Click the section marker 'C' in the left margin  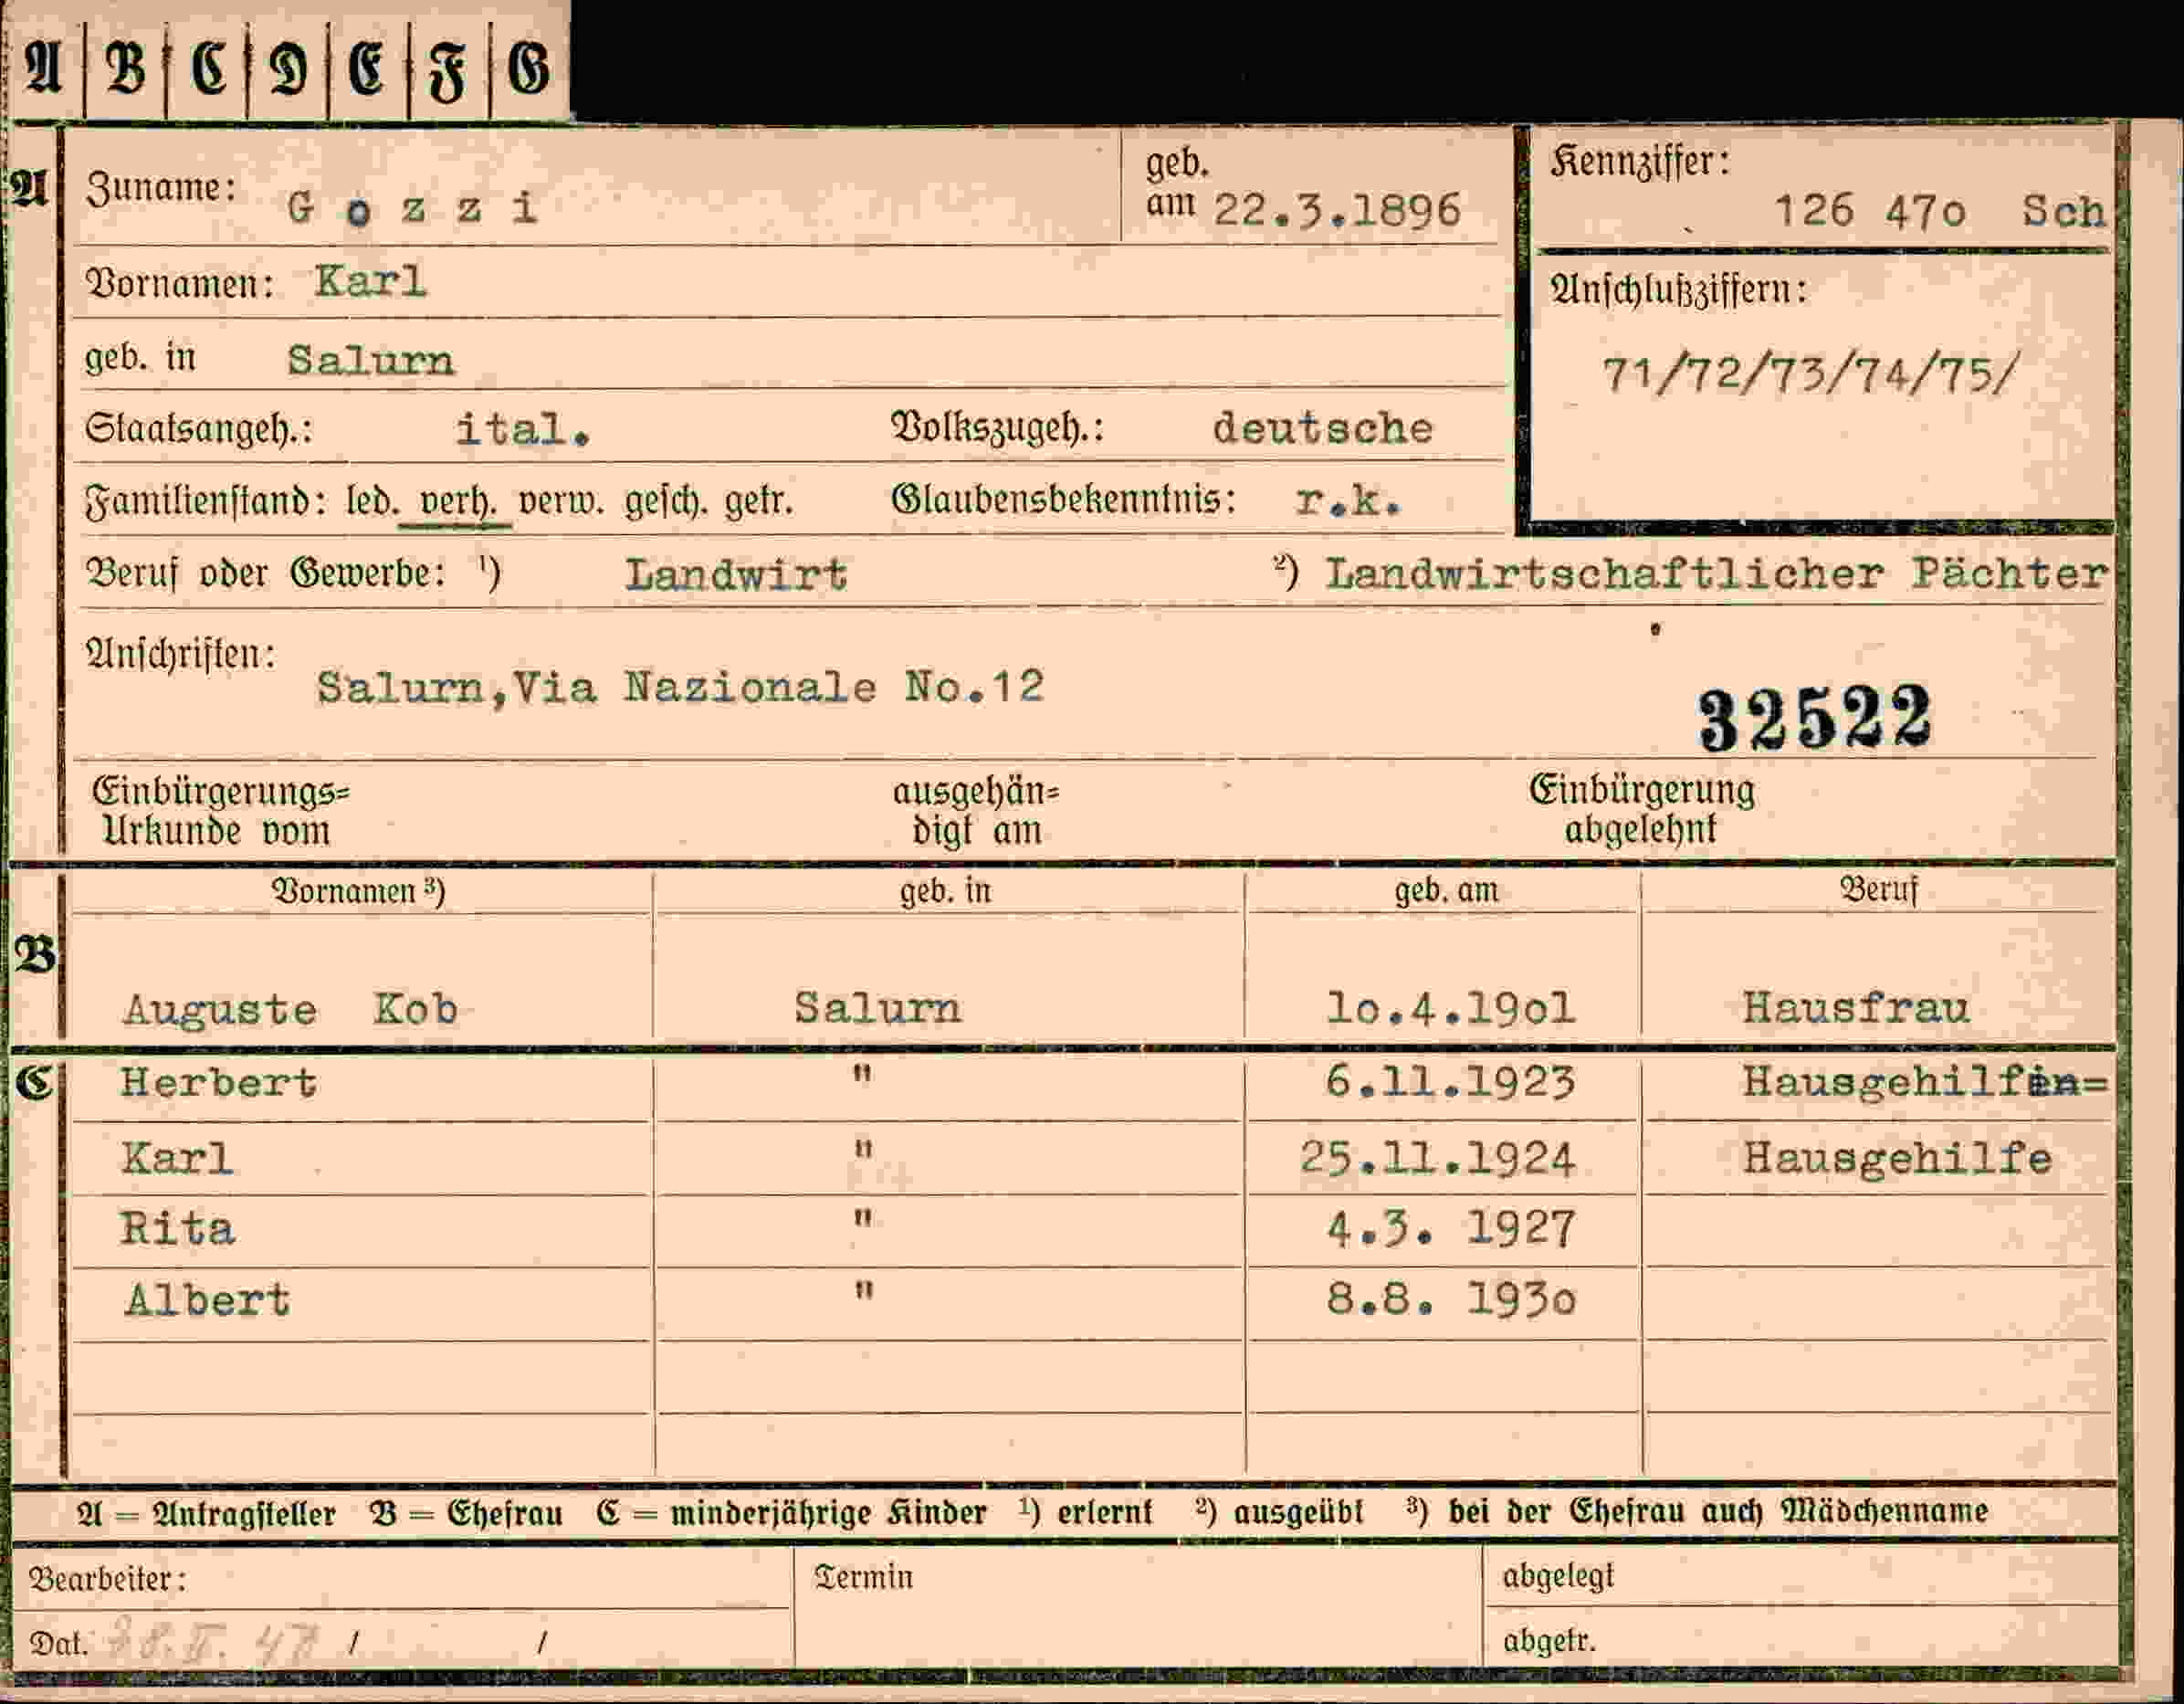pos(34,1083)
